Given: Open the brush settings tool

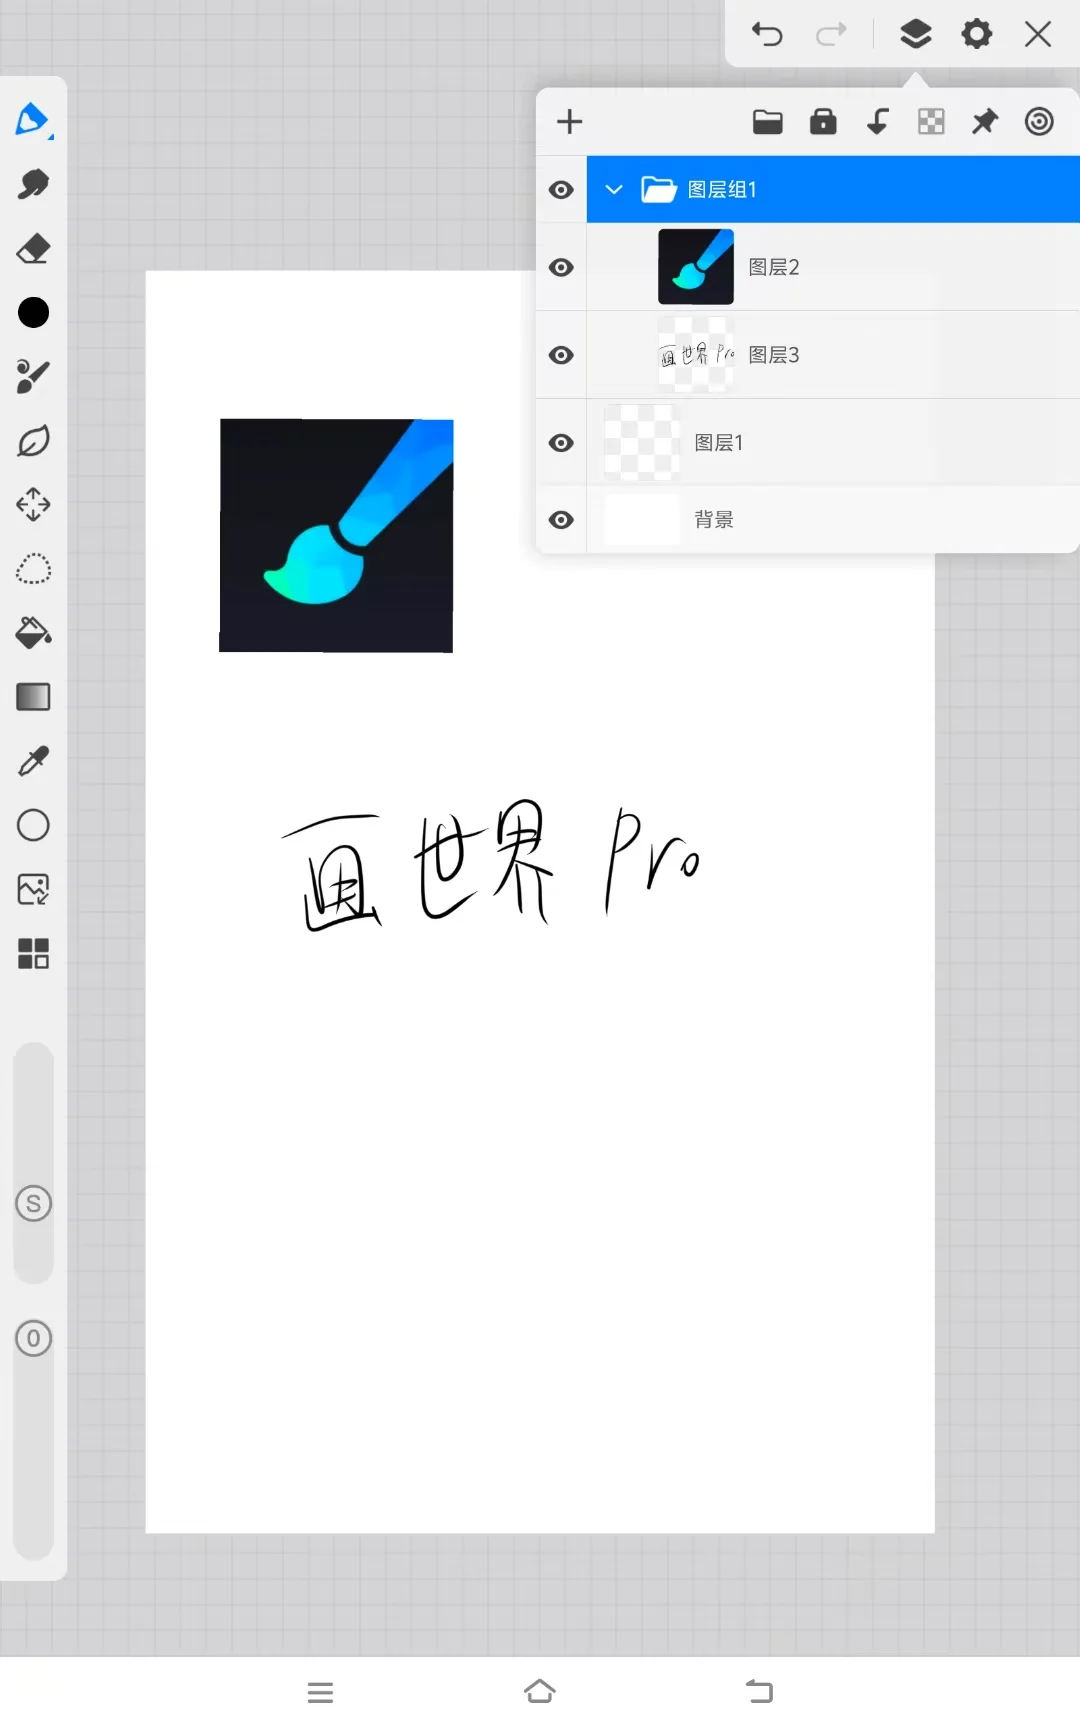Looking at the screenshot, I should click(x=33, y=376).
